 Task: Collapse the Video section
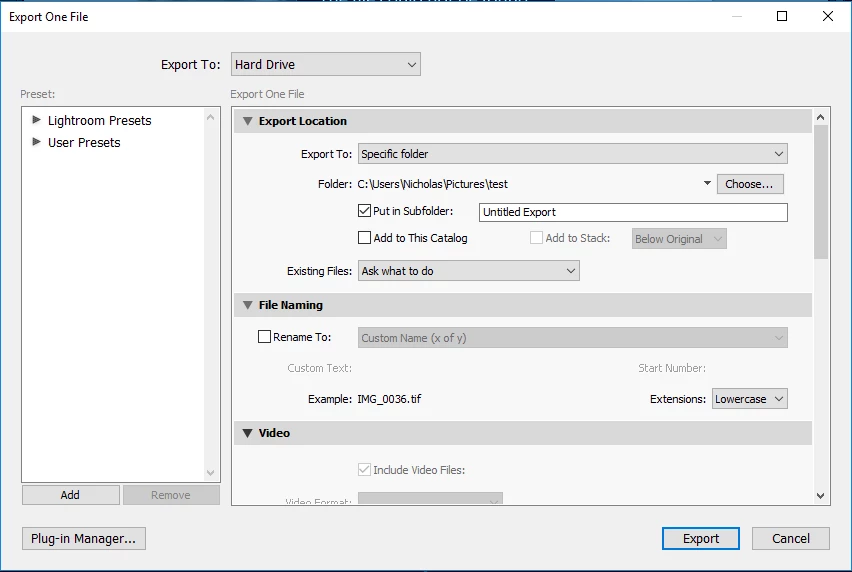[x=248, y=433]
